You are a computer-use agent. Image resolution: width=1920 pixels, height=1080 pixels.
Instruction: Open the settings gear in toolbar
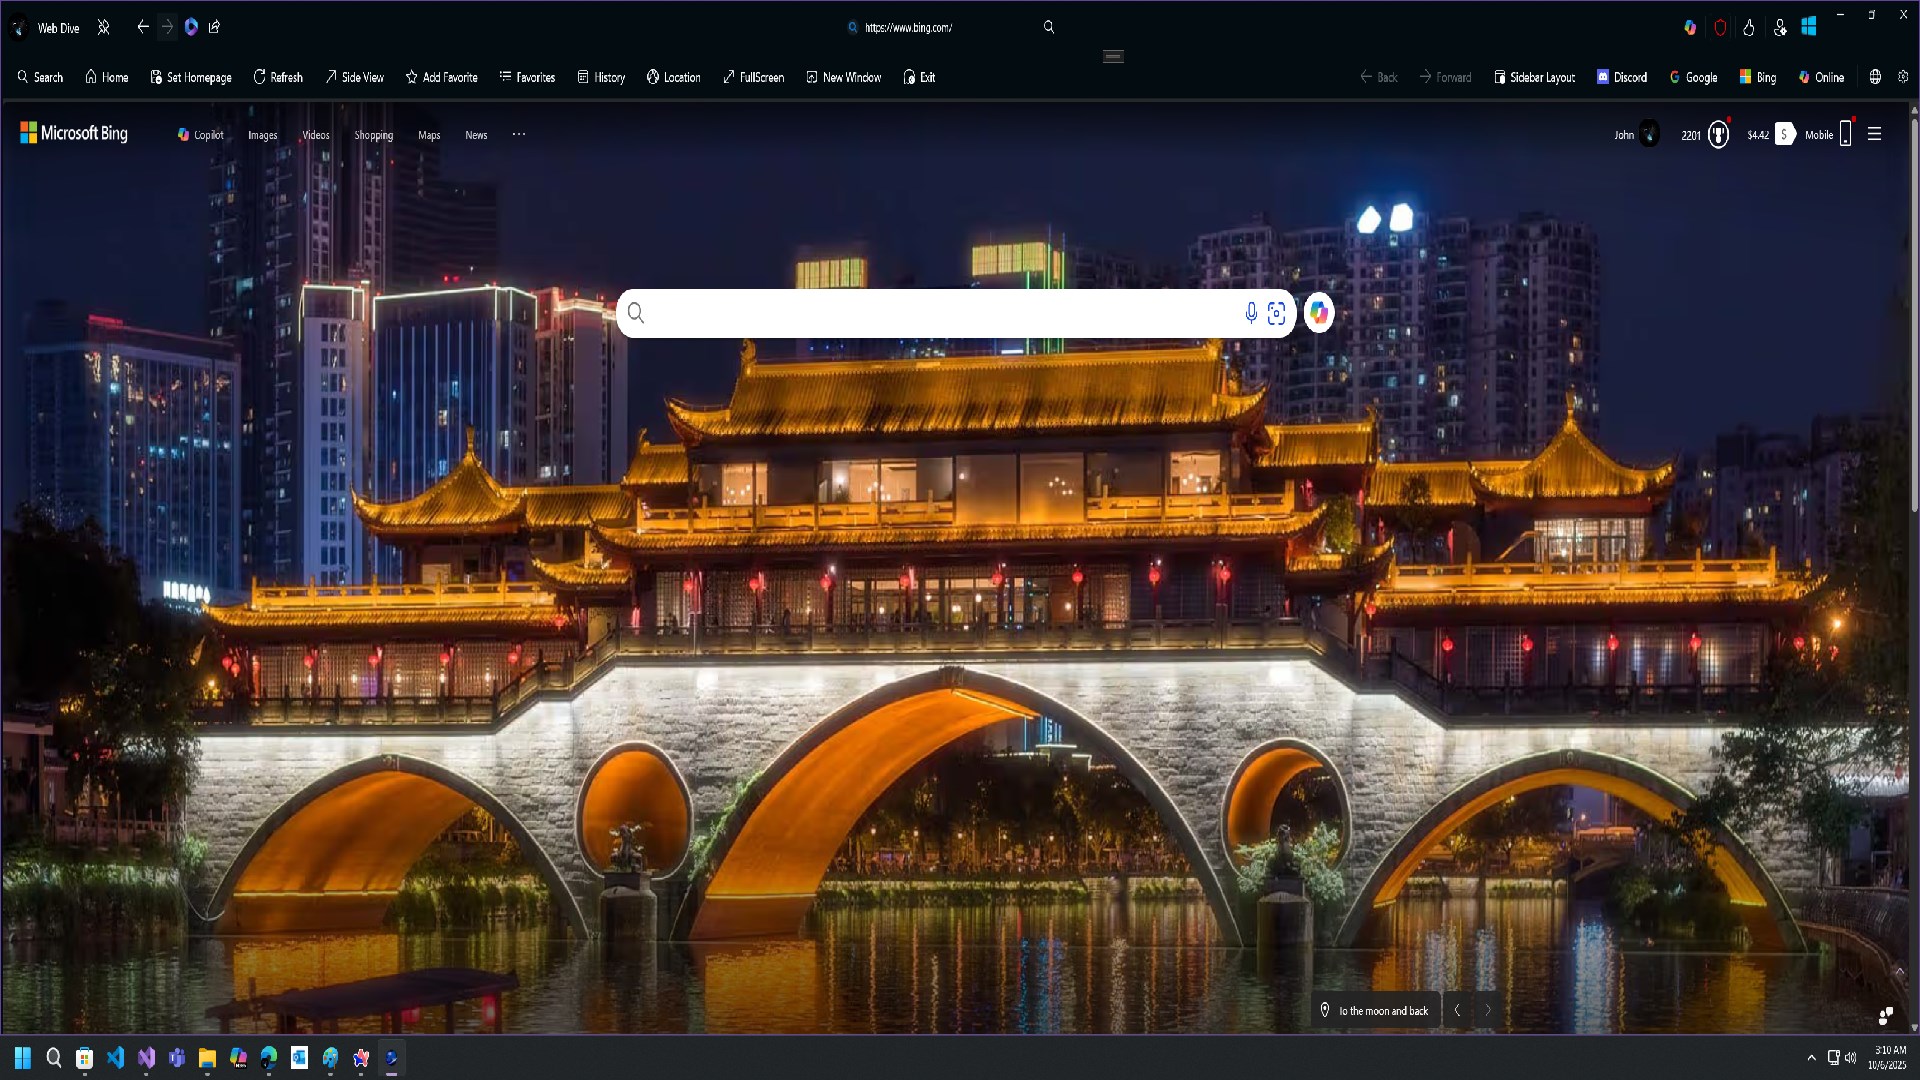pyautogui.click(x=1903, y=77)
